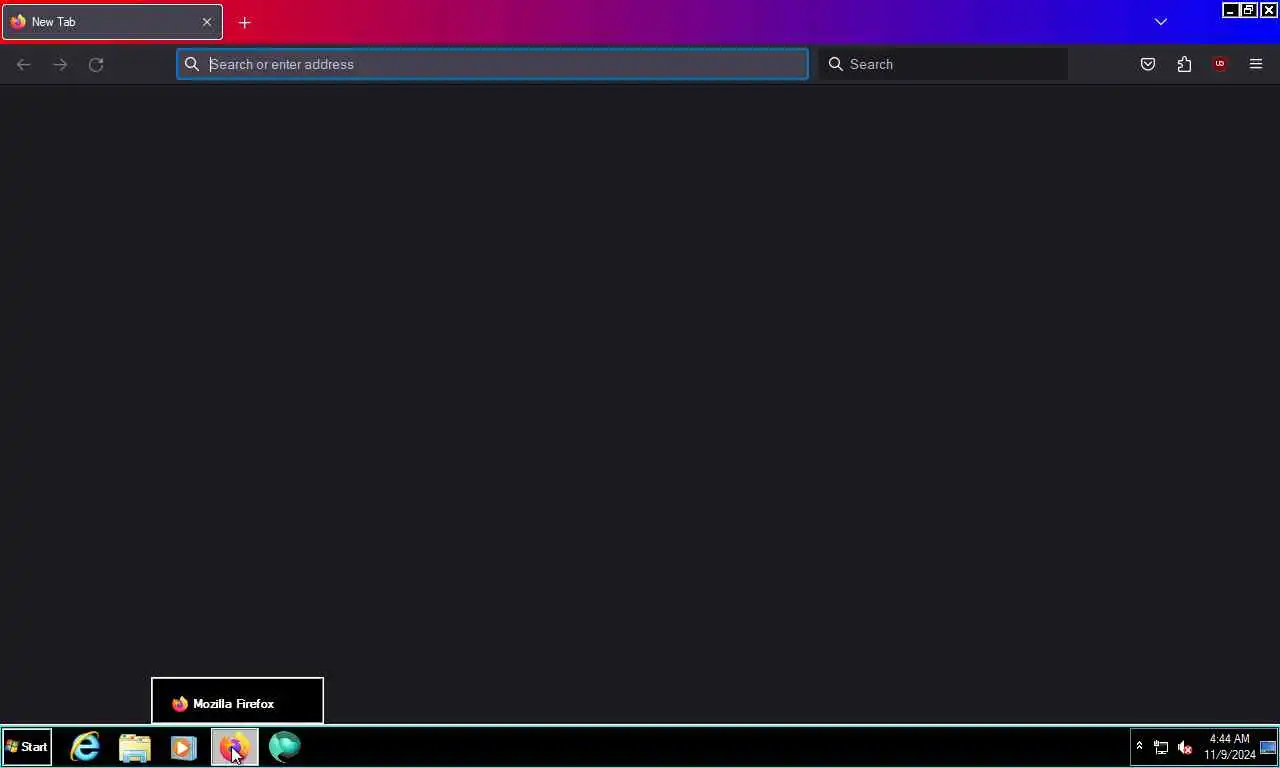The height and width of the screenshot is (768, 1280).
Task: Click the Show desktop tray icon
Action: pyautogui.click(x=1268, y=747)
